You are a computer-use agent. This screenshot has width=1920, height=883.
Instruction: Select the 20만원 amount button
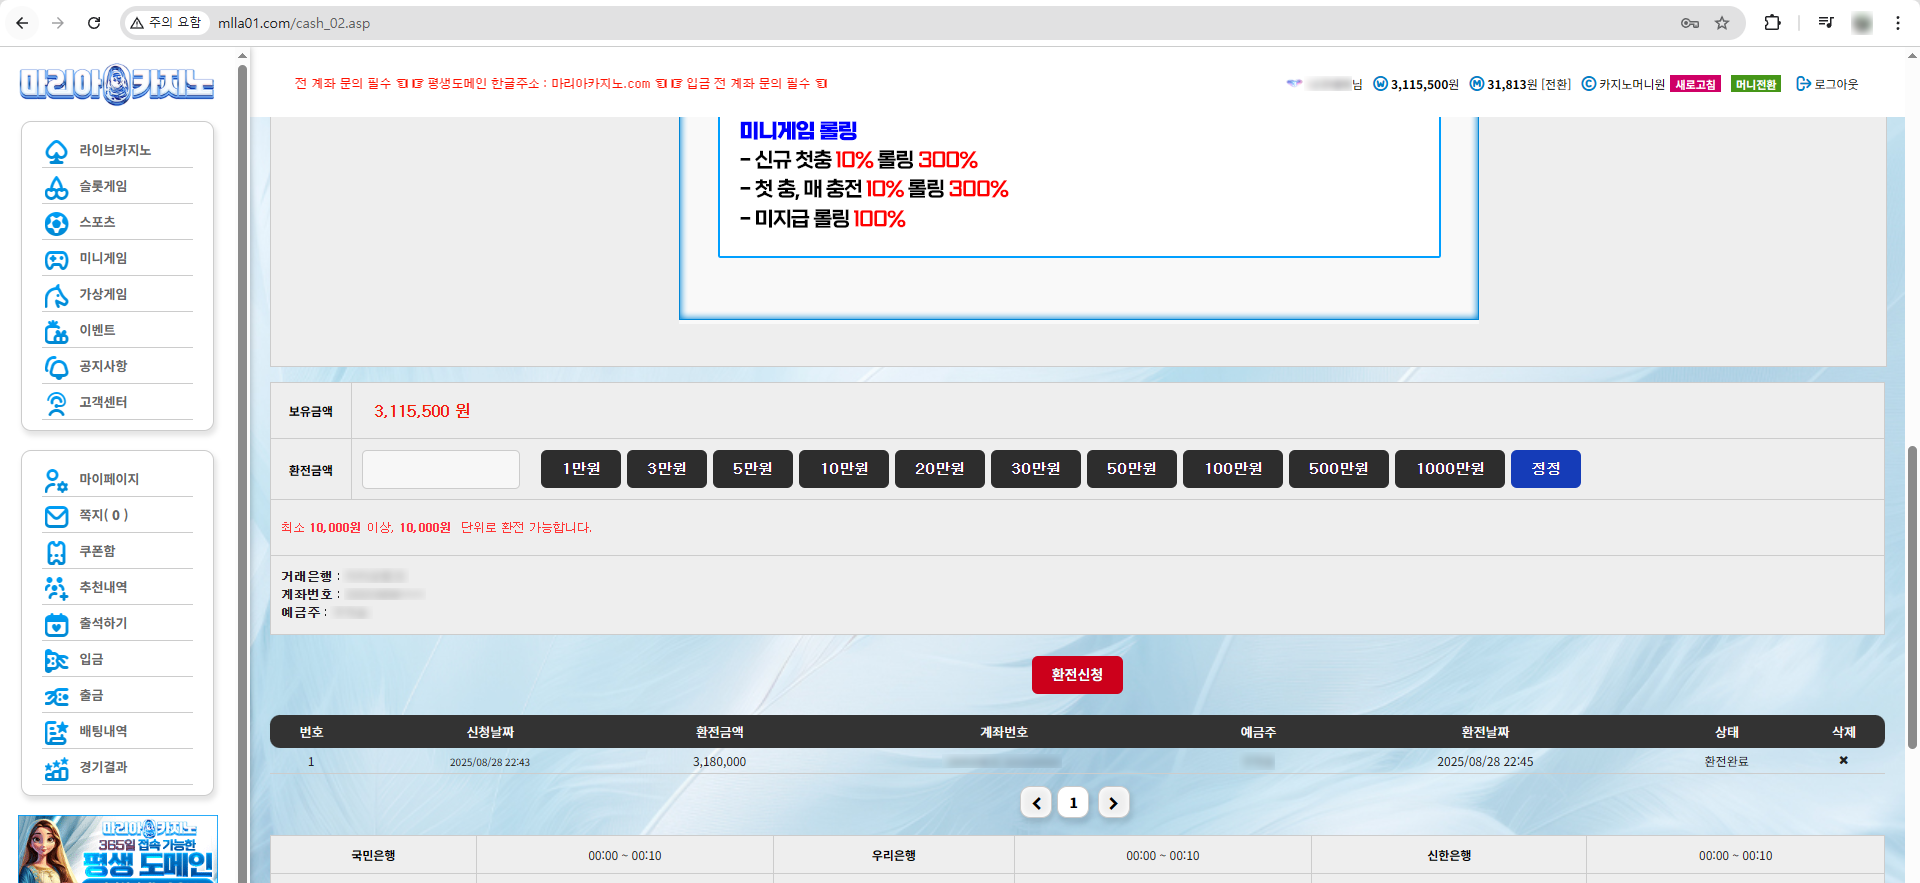(x=940, y=469)
